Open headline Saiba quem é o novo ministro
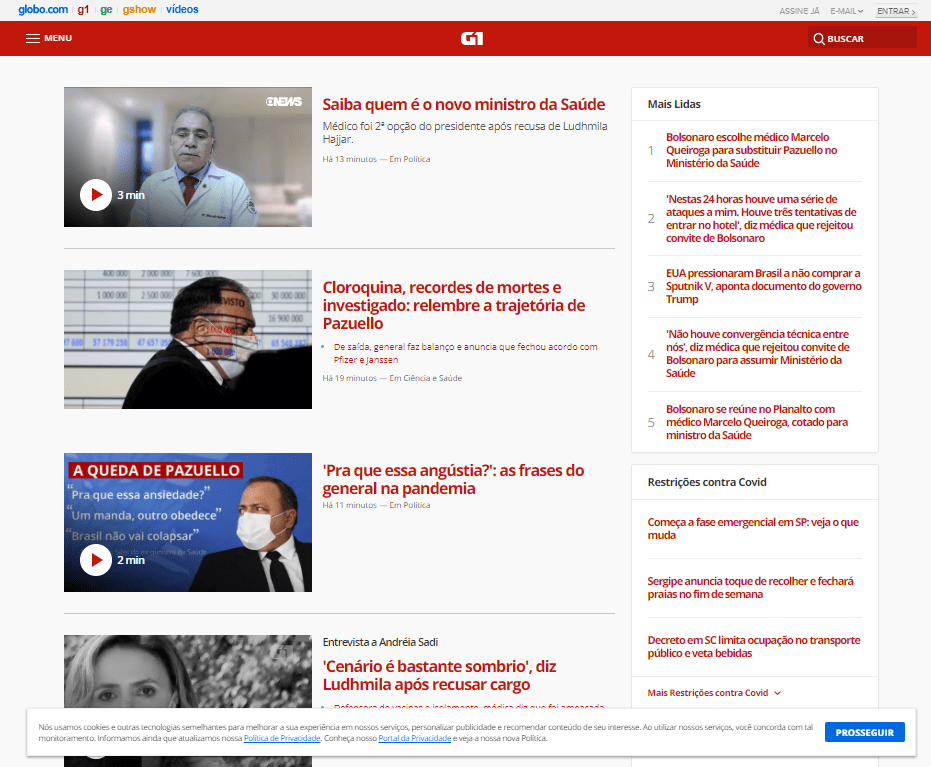This screenshot has height=767, width=931. pyautogui.click(x=464, y=104)
